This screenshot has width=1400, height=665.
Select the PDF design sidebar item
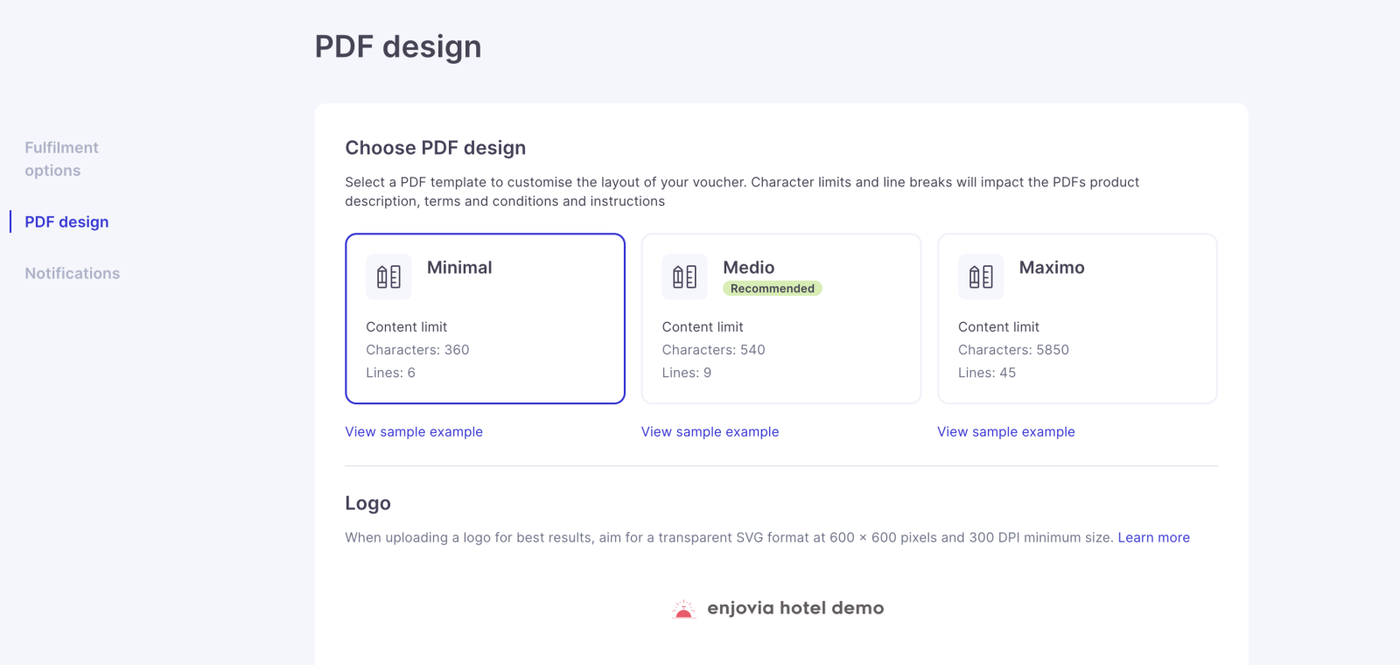(x=67, y=222)
